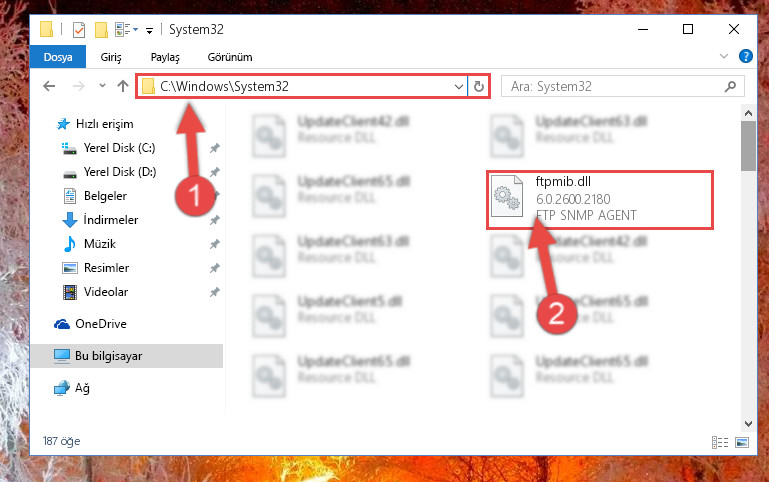Viewport: 769px width, 482px height.
Task: Create new folder from quick access toolbar
Action: click(x=101, y=30)
